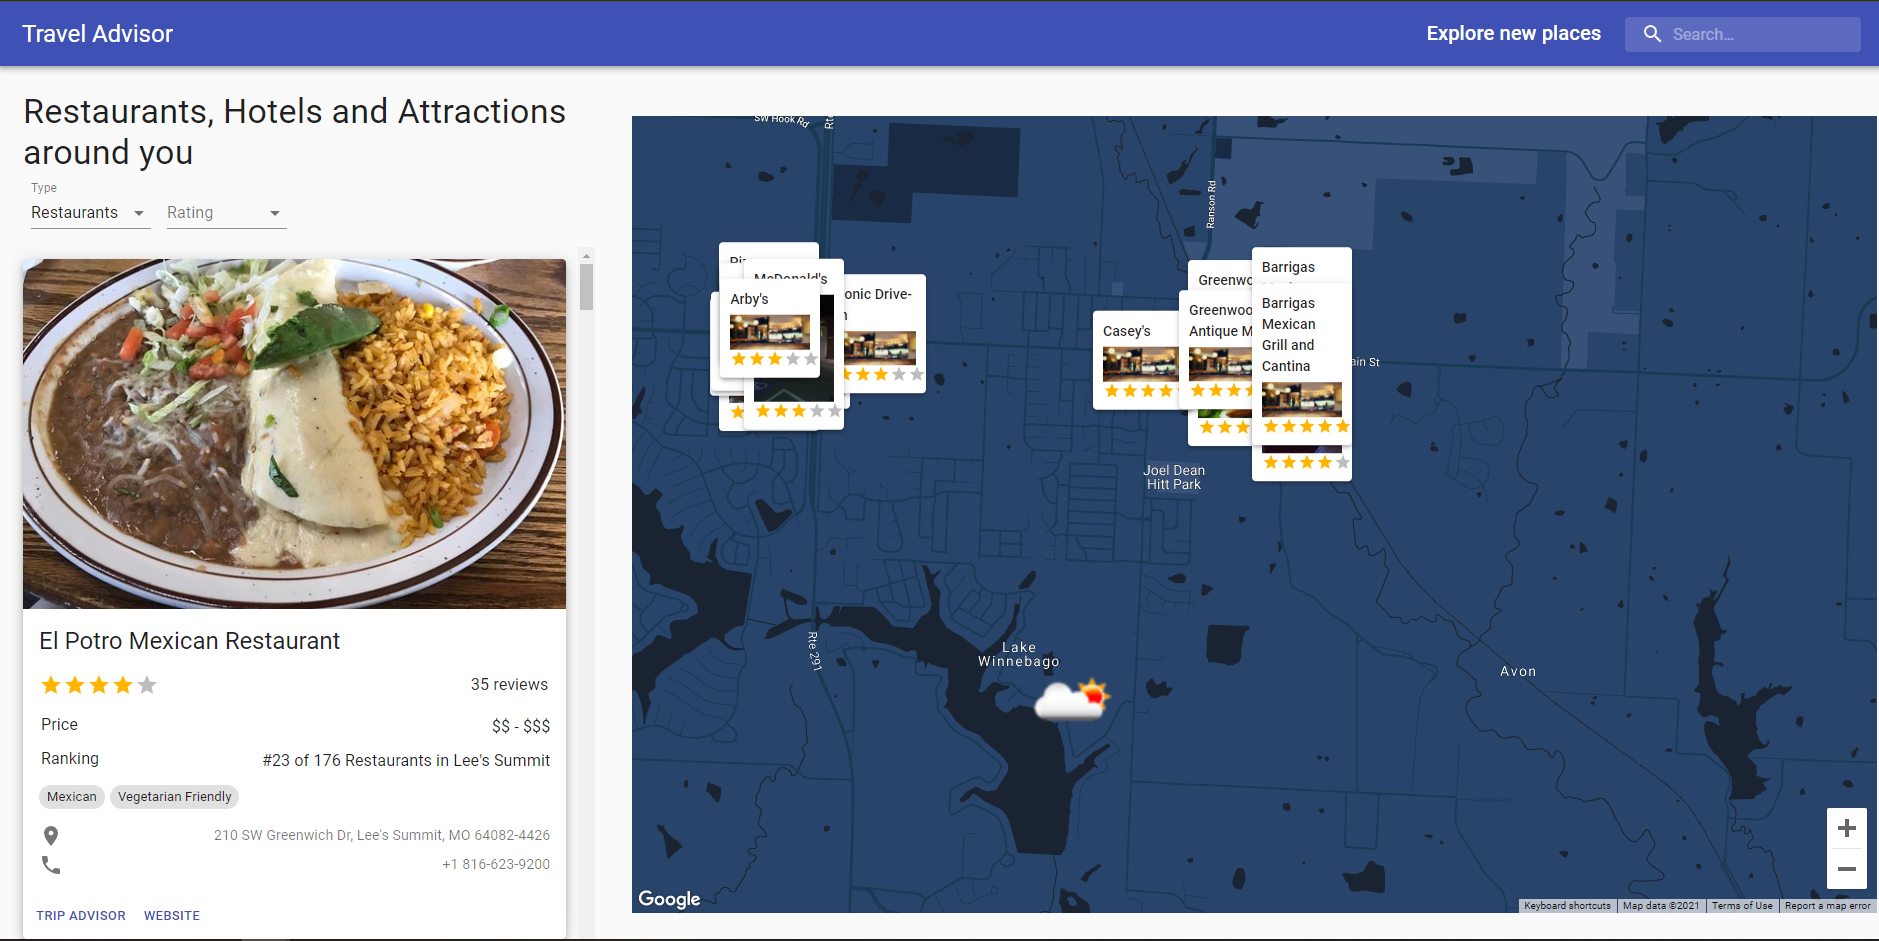Image resolution: width=1879 pixels, height=941 pixels.
Task: Zoom in the map with plus button
Action: pos(1846,828)
